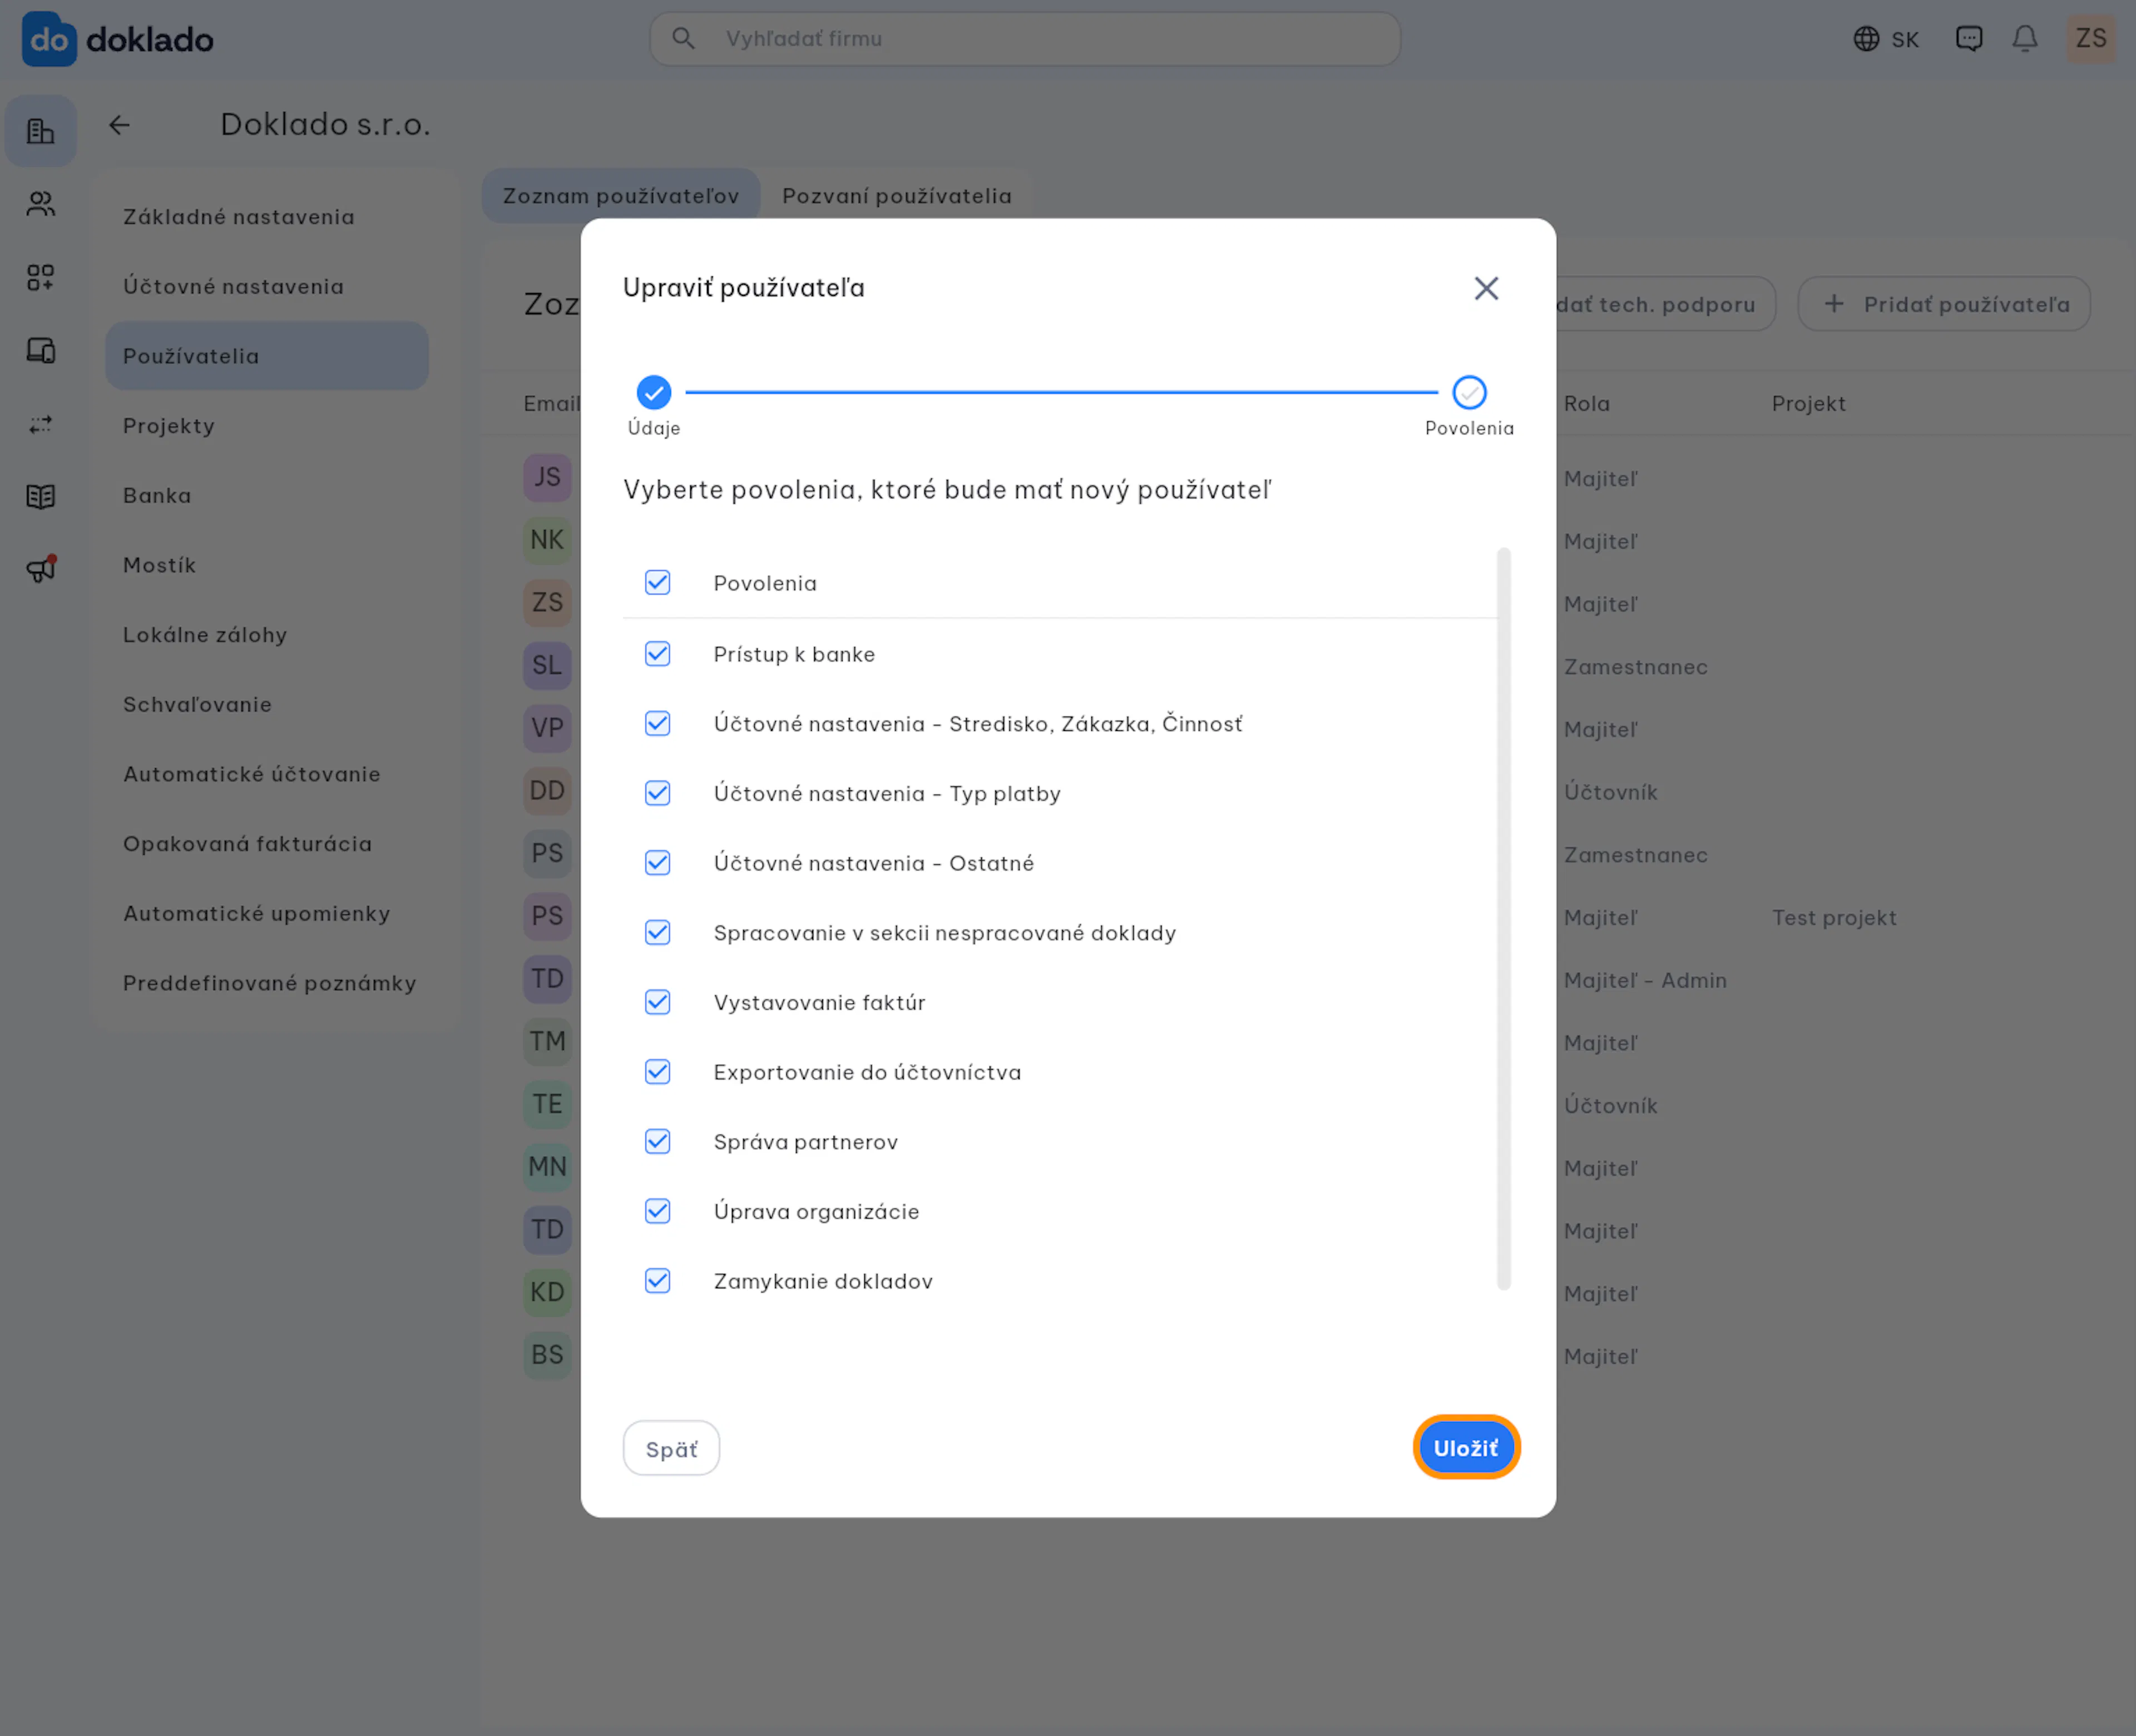Viewport: 2136px width, 1736px height.
Task: Click the MN user avatar
Action: tap(547, 1167)
